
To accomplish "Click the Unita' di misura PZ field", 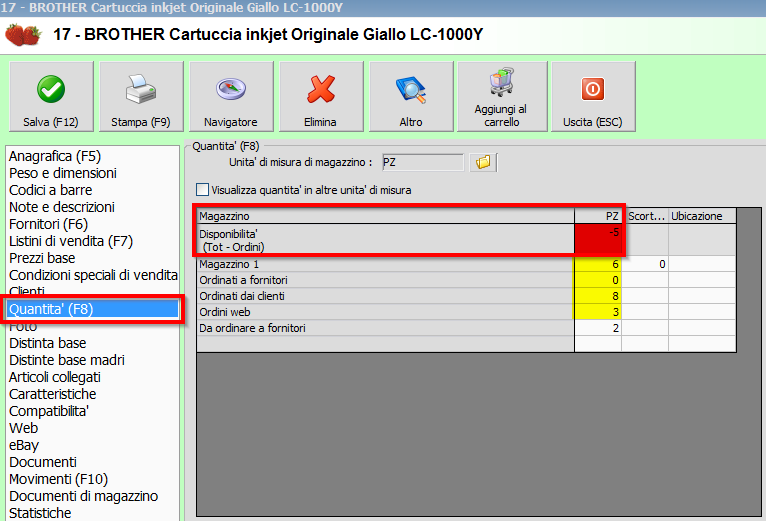I will pos(423,162).
